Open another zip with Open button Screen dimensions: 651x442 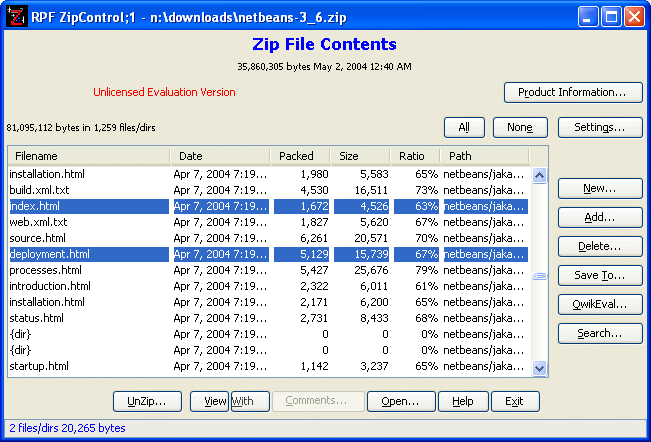(x=401, y=401)
